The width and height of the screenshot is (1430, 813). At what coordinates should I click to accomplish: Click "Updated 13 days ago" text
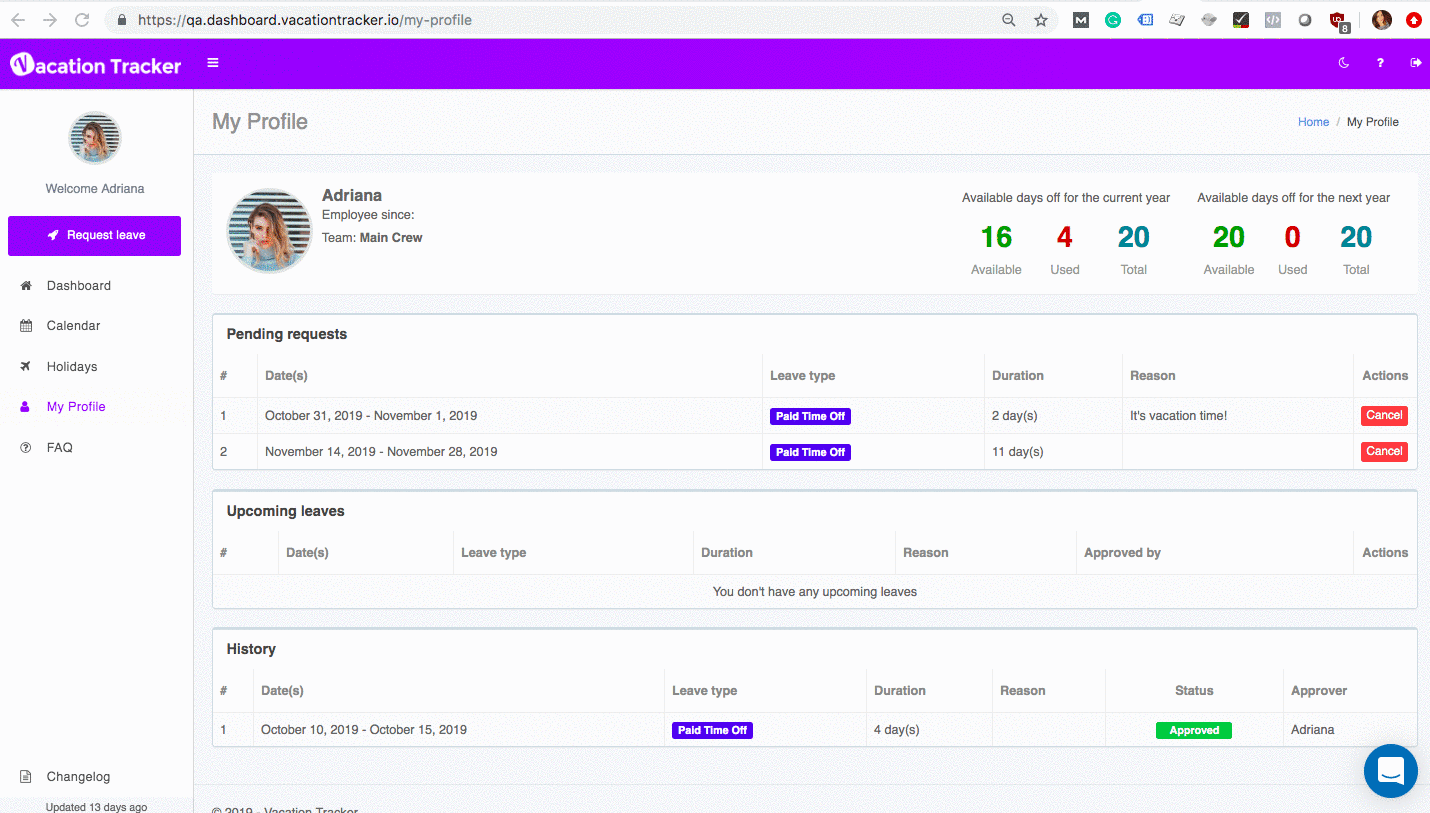tap(96, 807)
